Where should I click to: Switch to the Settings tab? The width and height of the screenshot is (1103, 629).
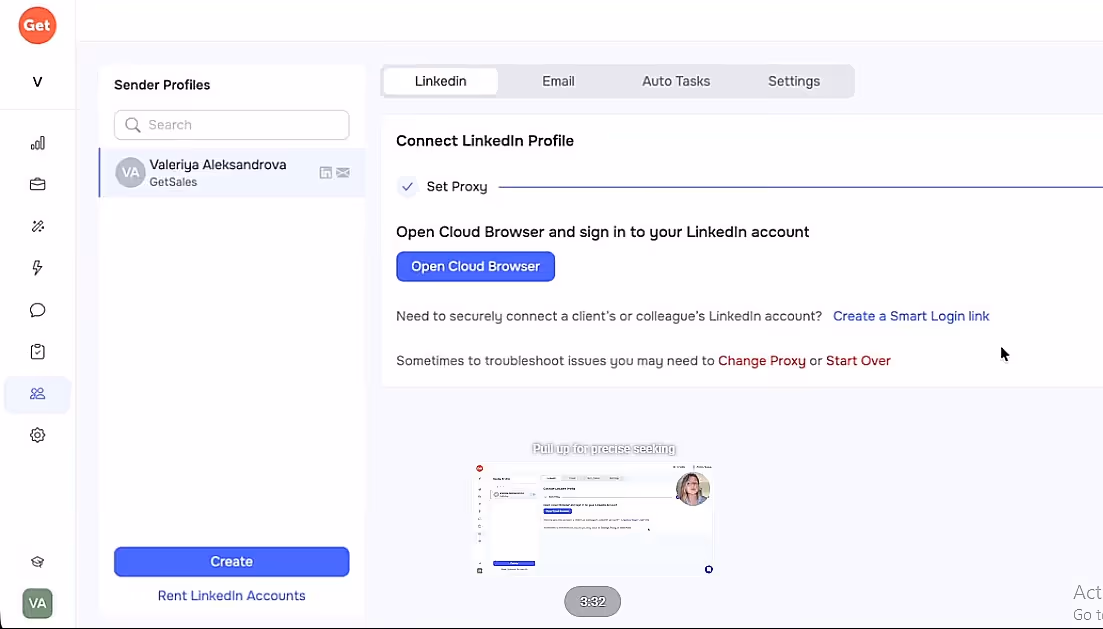(x=793, y=82)
